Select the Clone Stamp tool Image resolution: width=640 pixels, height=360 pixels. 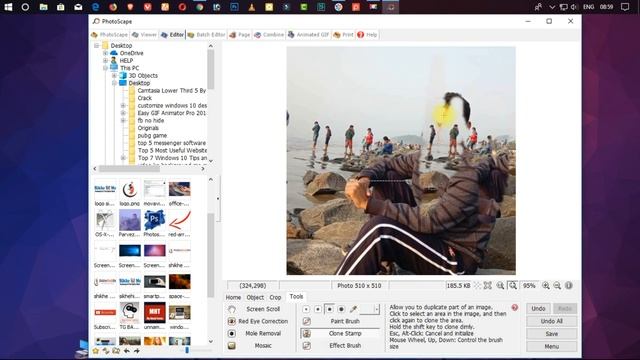point(340,333)
